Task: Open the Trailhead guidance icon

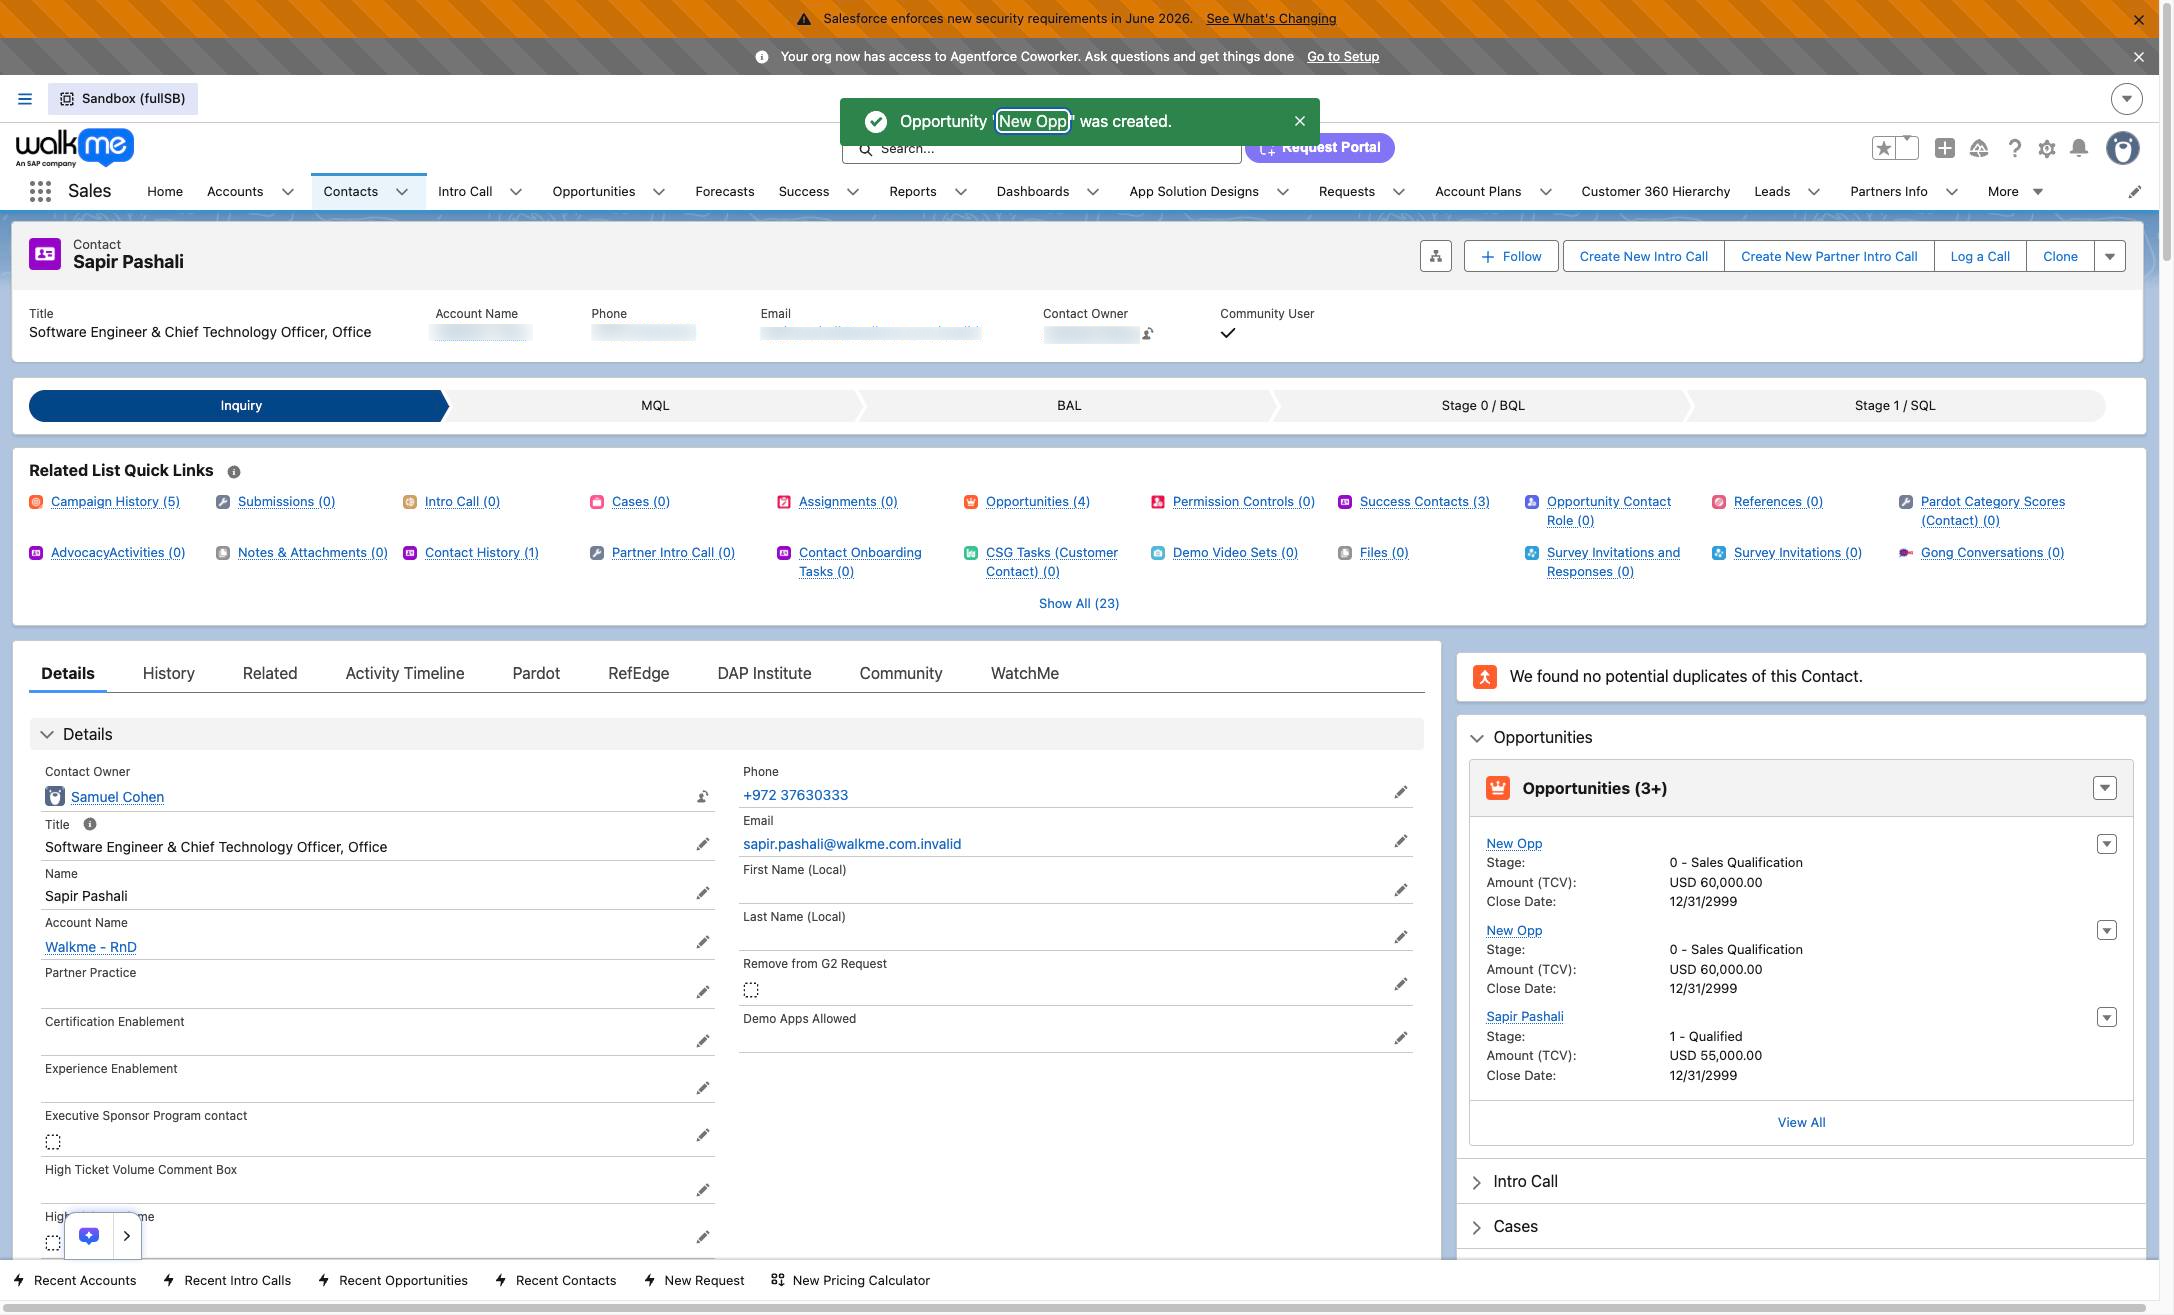Action: click(1979, 148)
